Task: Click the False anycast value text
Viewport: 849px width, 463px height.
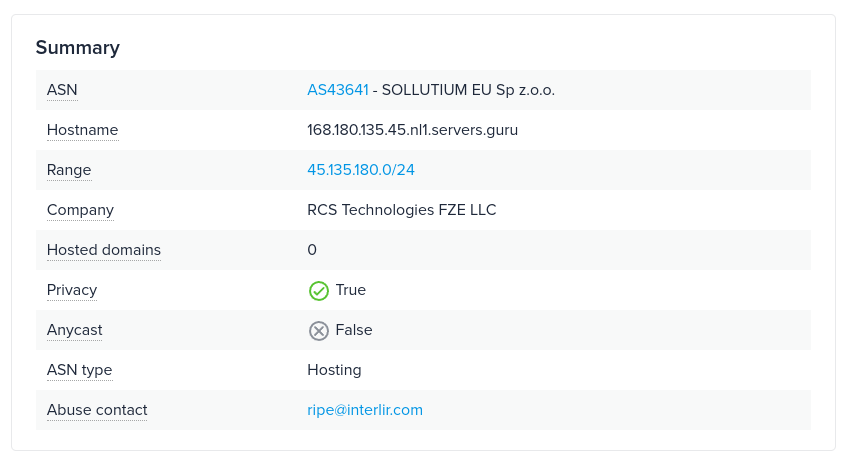Action: [354, 330]
